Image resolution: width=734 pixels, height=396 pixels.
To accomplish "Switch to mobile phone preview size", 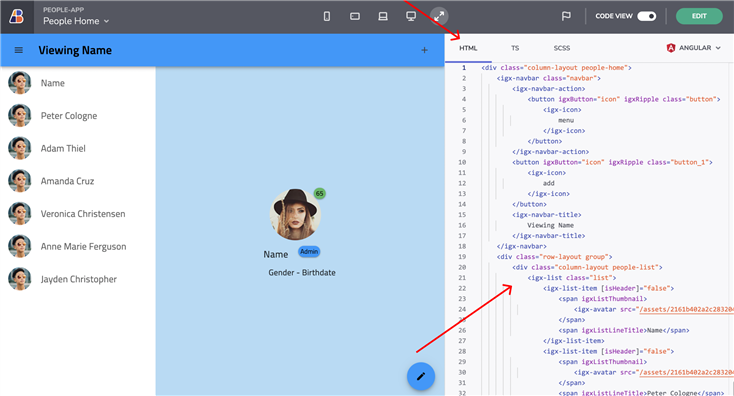I will [327, 16].
